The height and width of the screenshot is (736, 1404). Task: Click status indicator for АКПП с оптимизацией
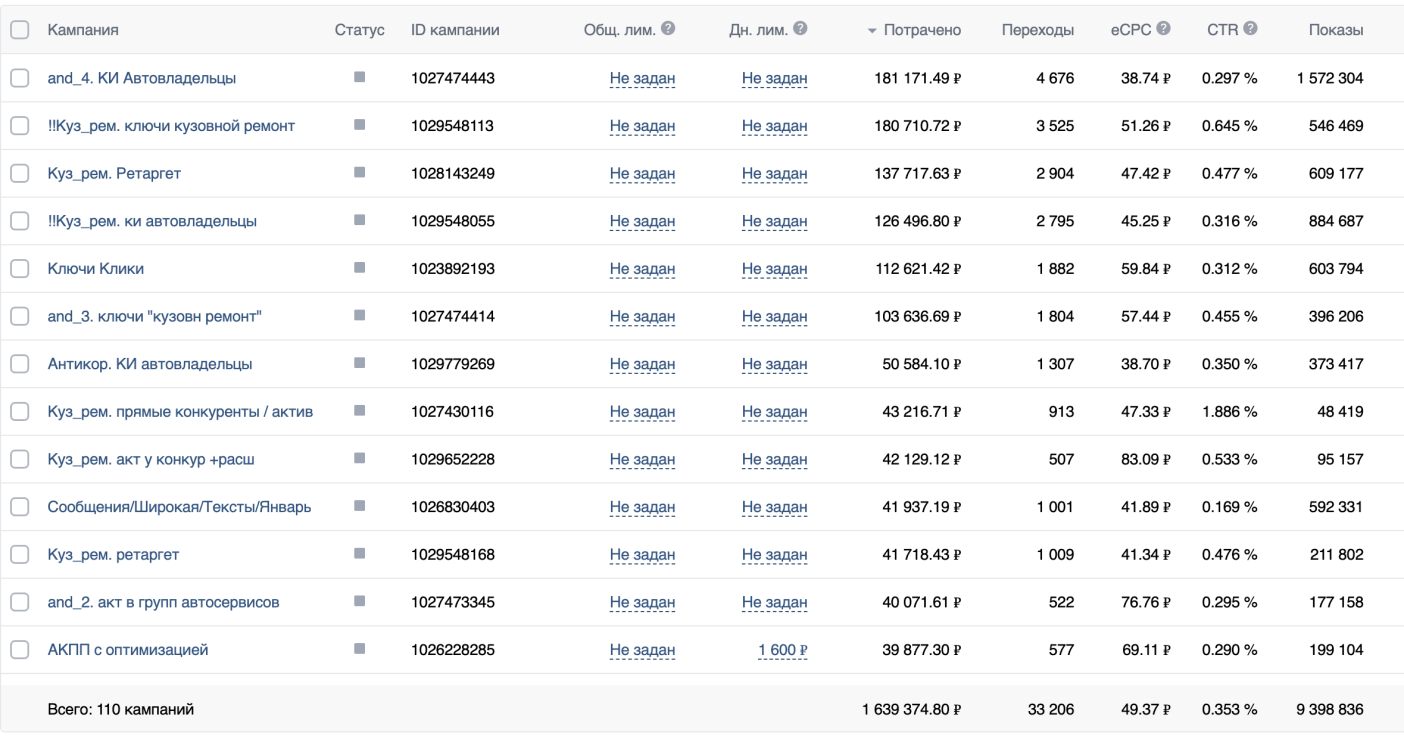[360, 649]
